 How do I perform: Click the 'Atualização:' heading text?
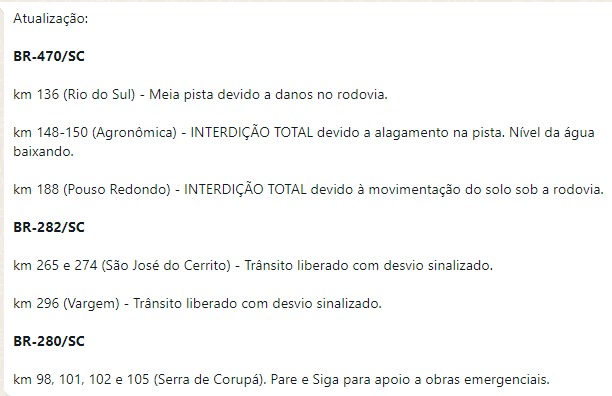click(x=51, y=18)
